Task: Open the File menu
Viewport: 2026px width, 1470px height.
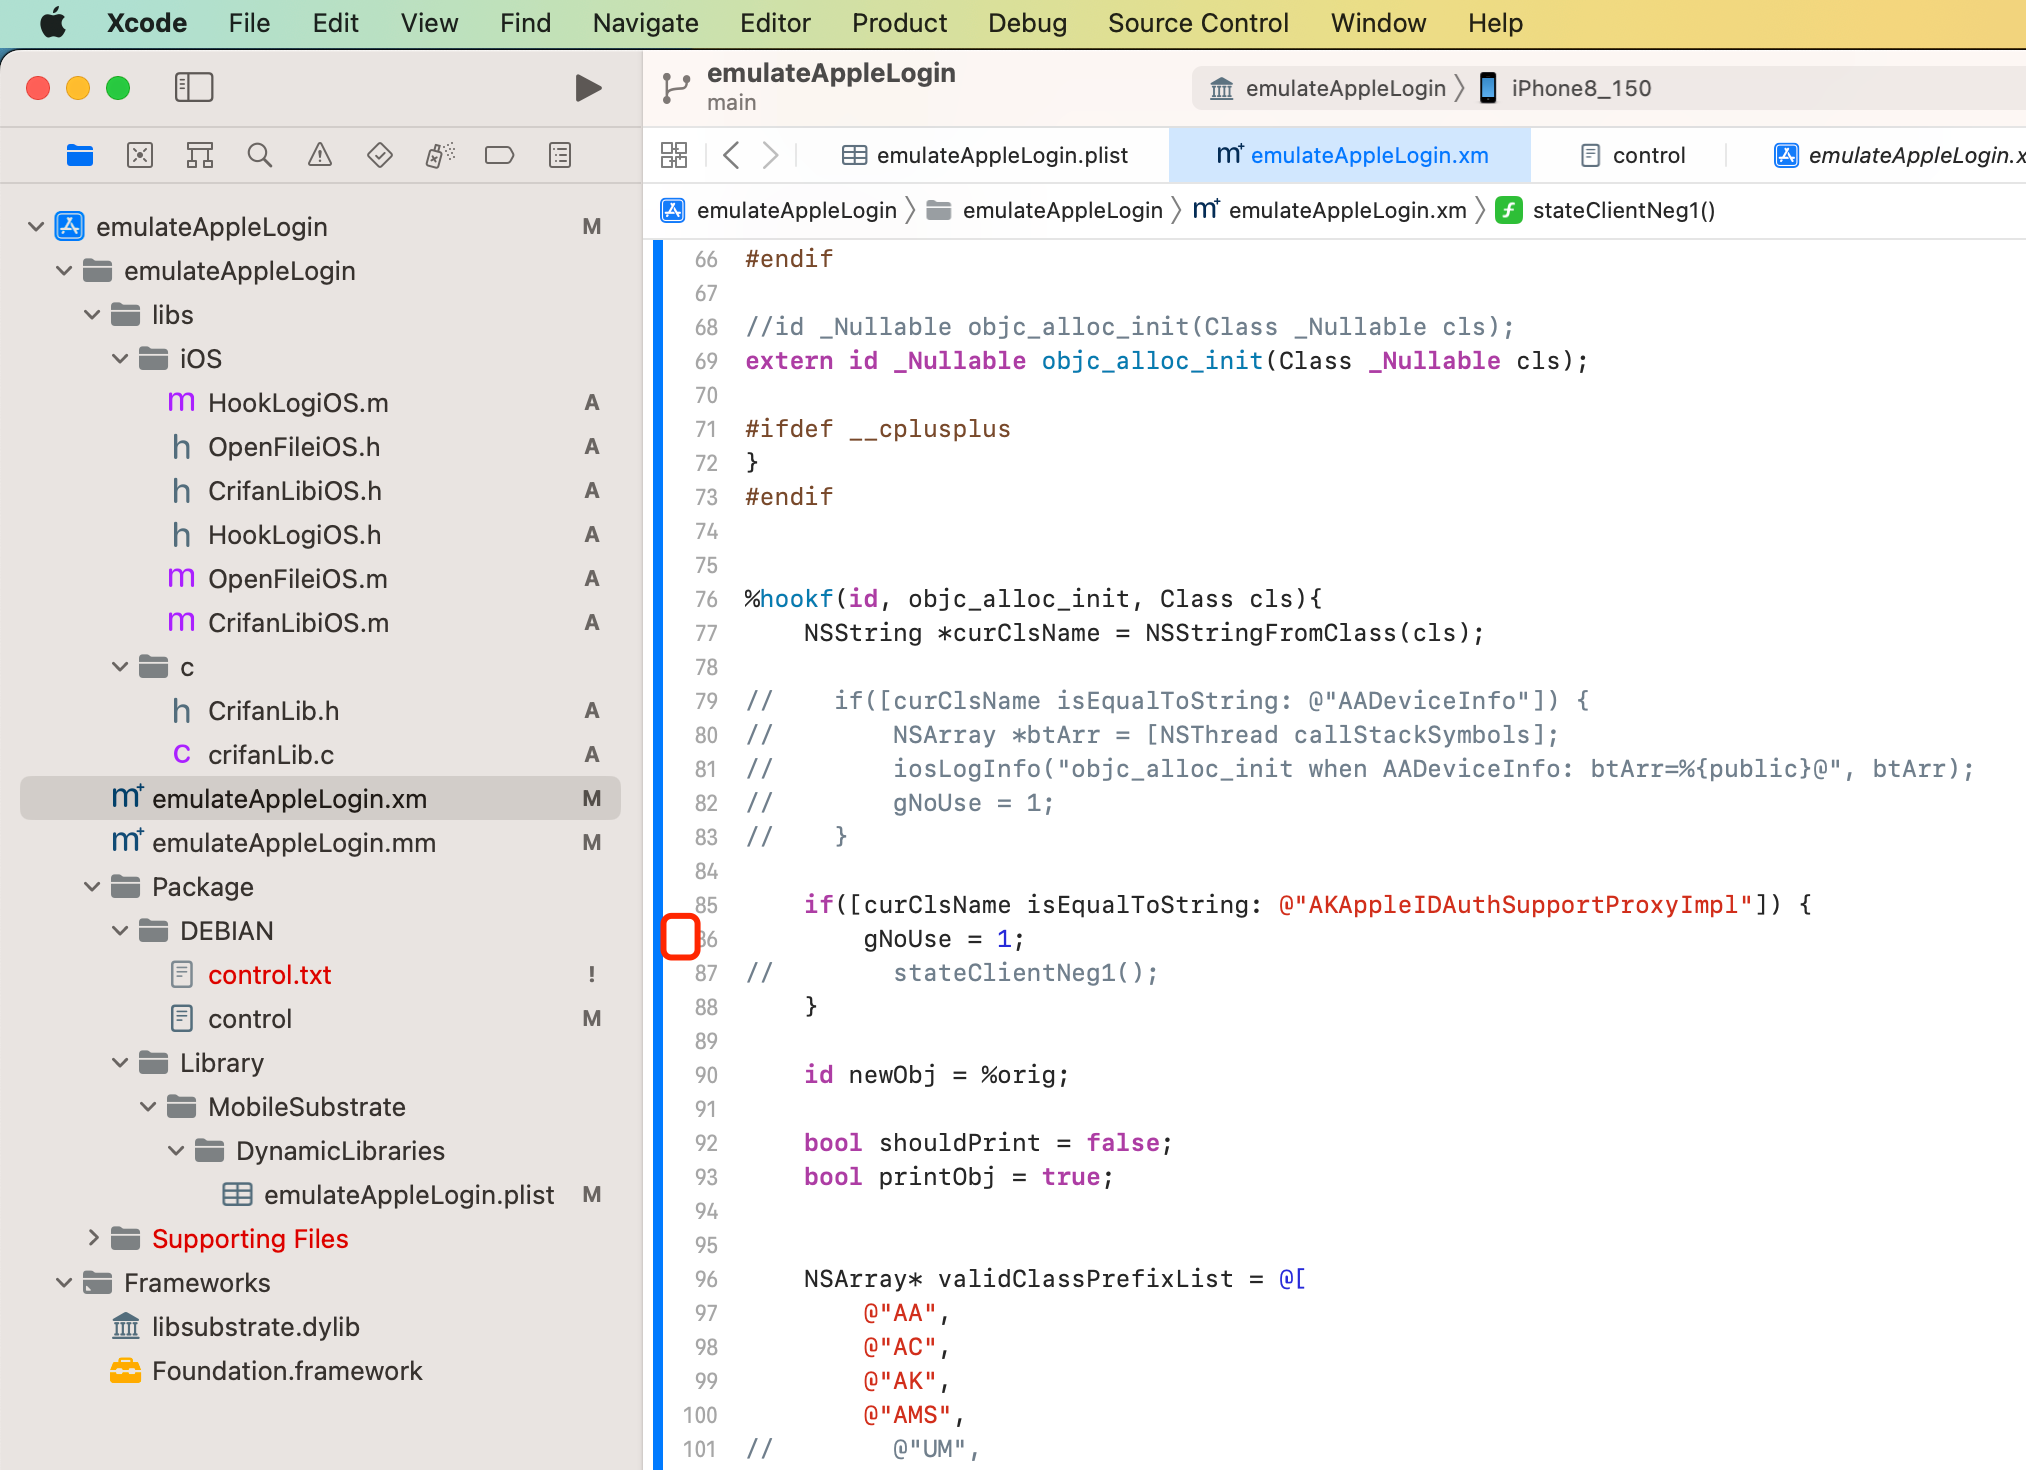Action: [x=249, y=23]
